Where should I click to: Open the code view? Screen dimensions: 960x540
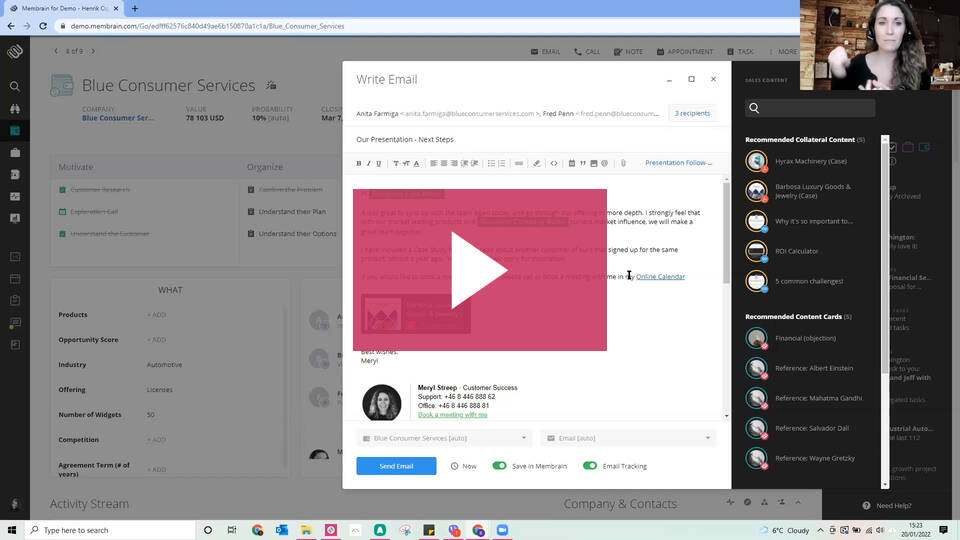tap(553, 163)
